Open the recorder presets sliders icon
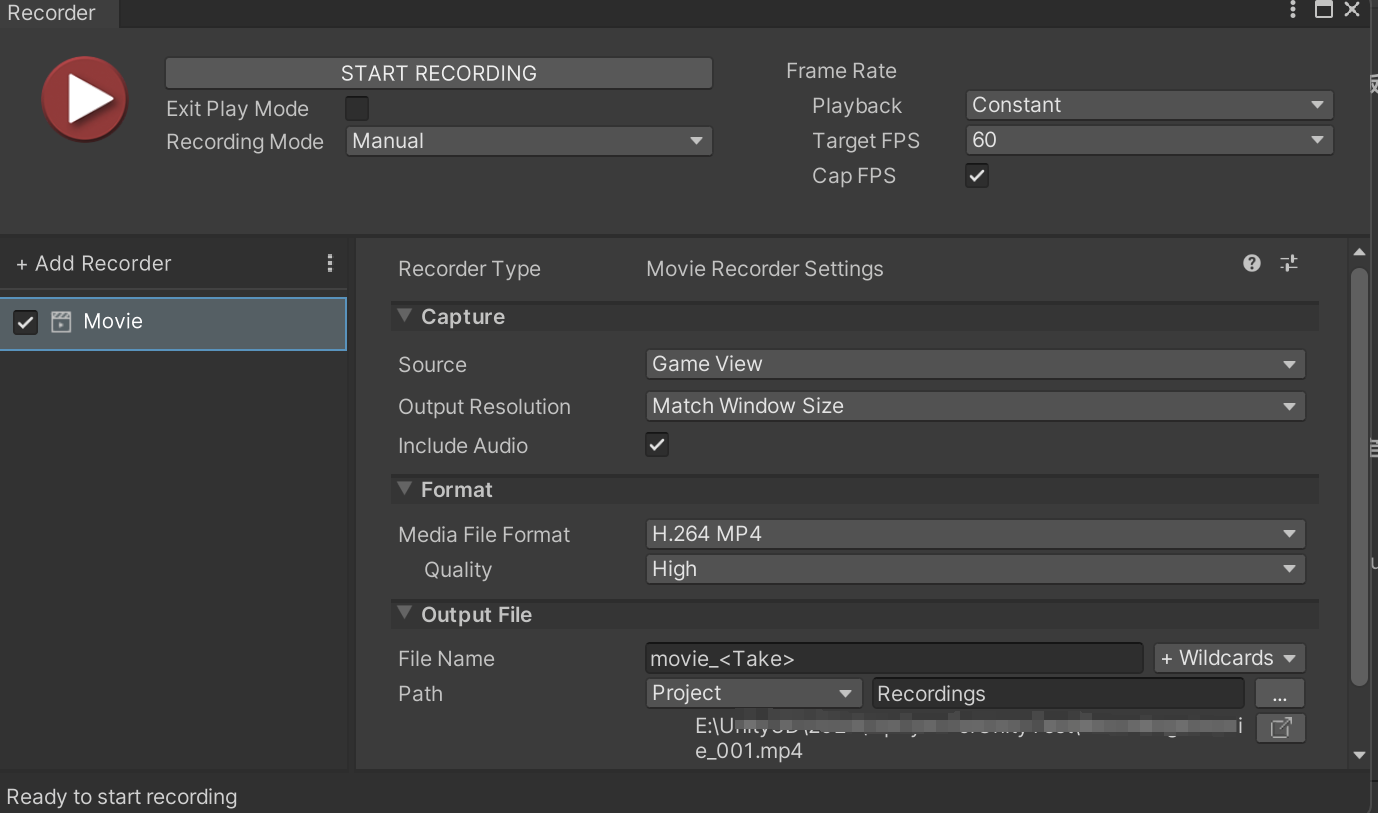Viewport: 1378px width, 813px height. pos(1289,263)
